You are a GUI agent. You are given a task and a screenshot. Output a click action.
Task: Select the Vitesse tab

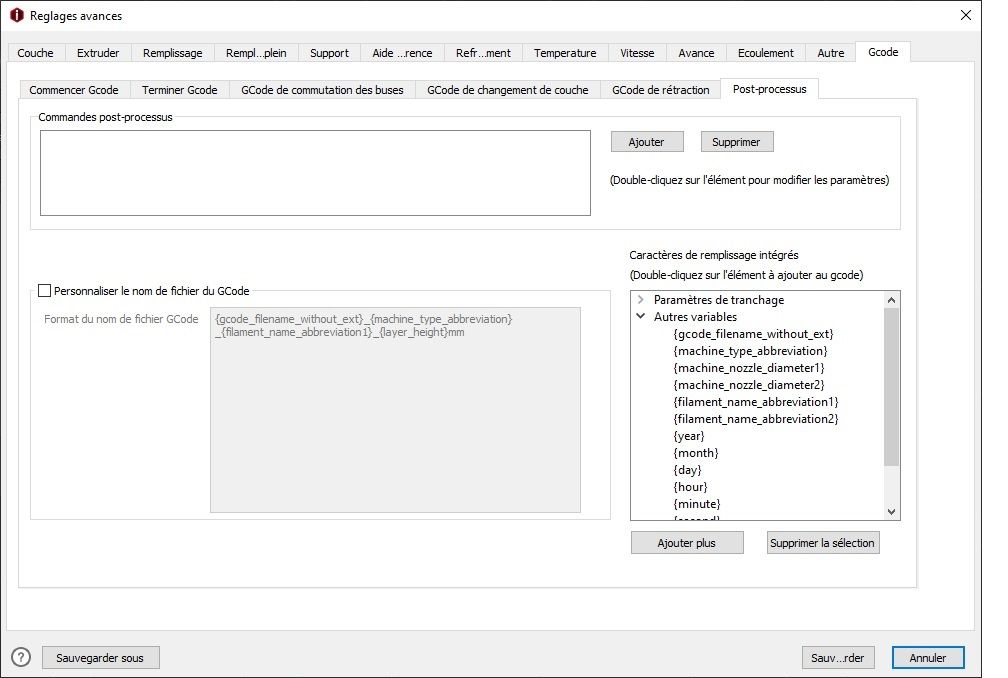point(637,53)
